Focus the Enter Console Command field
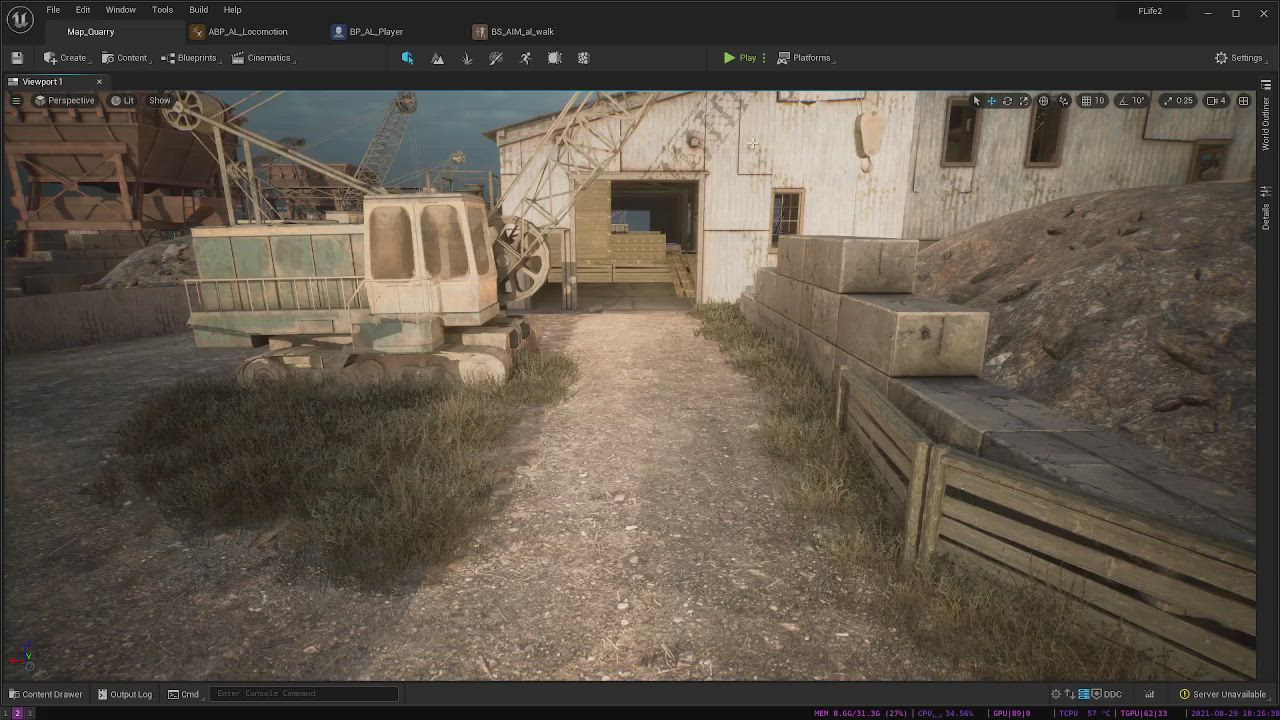 304,694
